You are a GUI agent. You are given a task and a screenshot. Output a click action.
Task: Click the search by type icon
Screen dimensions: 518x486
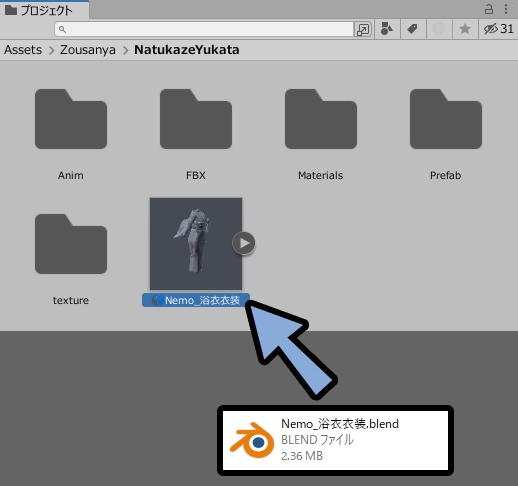387,29
